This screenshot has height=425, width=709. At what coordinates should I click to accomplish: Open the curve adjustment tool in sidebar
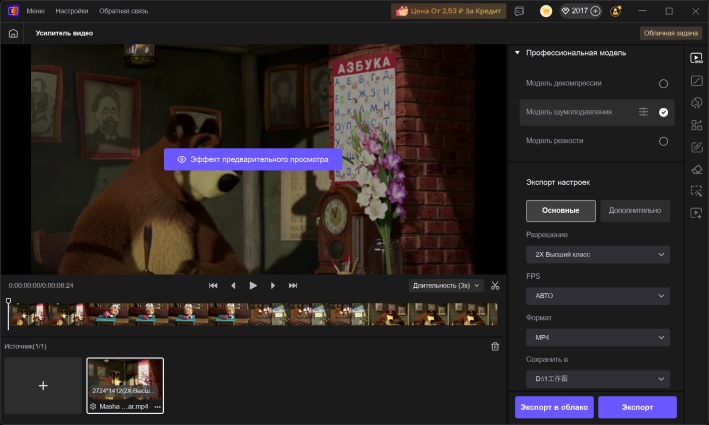coord(696,80)
